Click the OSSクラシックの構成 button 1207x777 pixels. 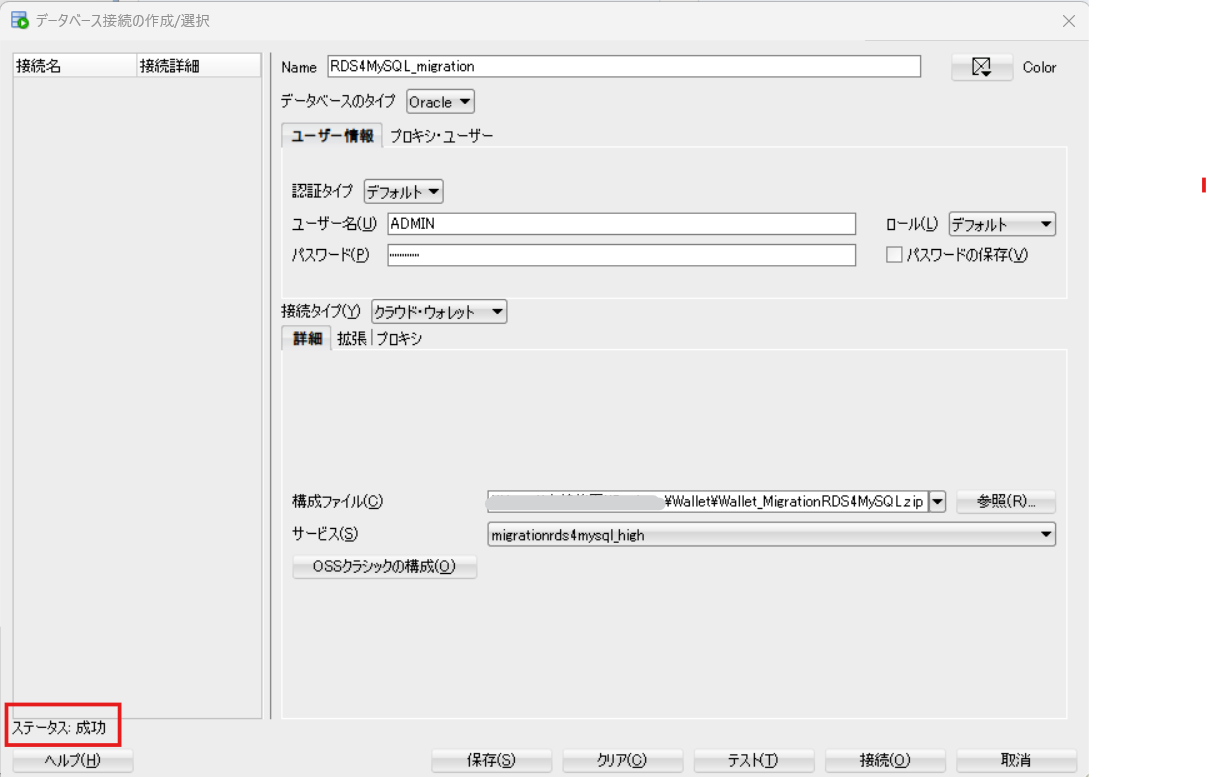pyautogui.click(x=384, y=567)
